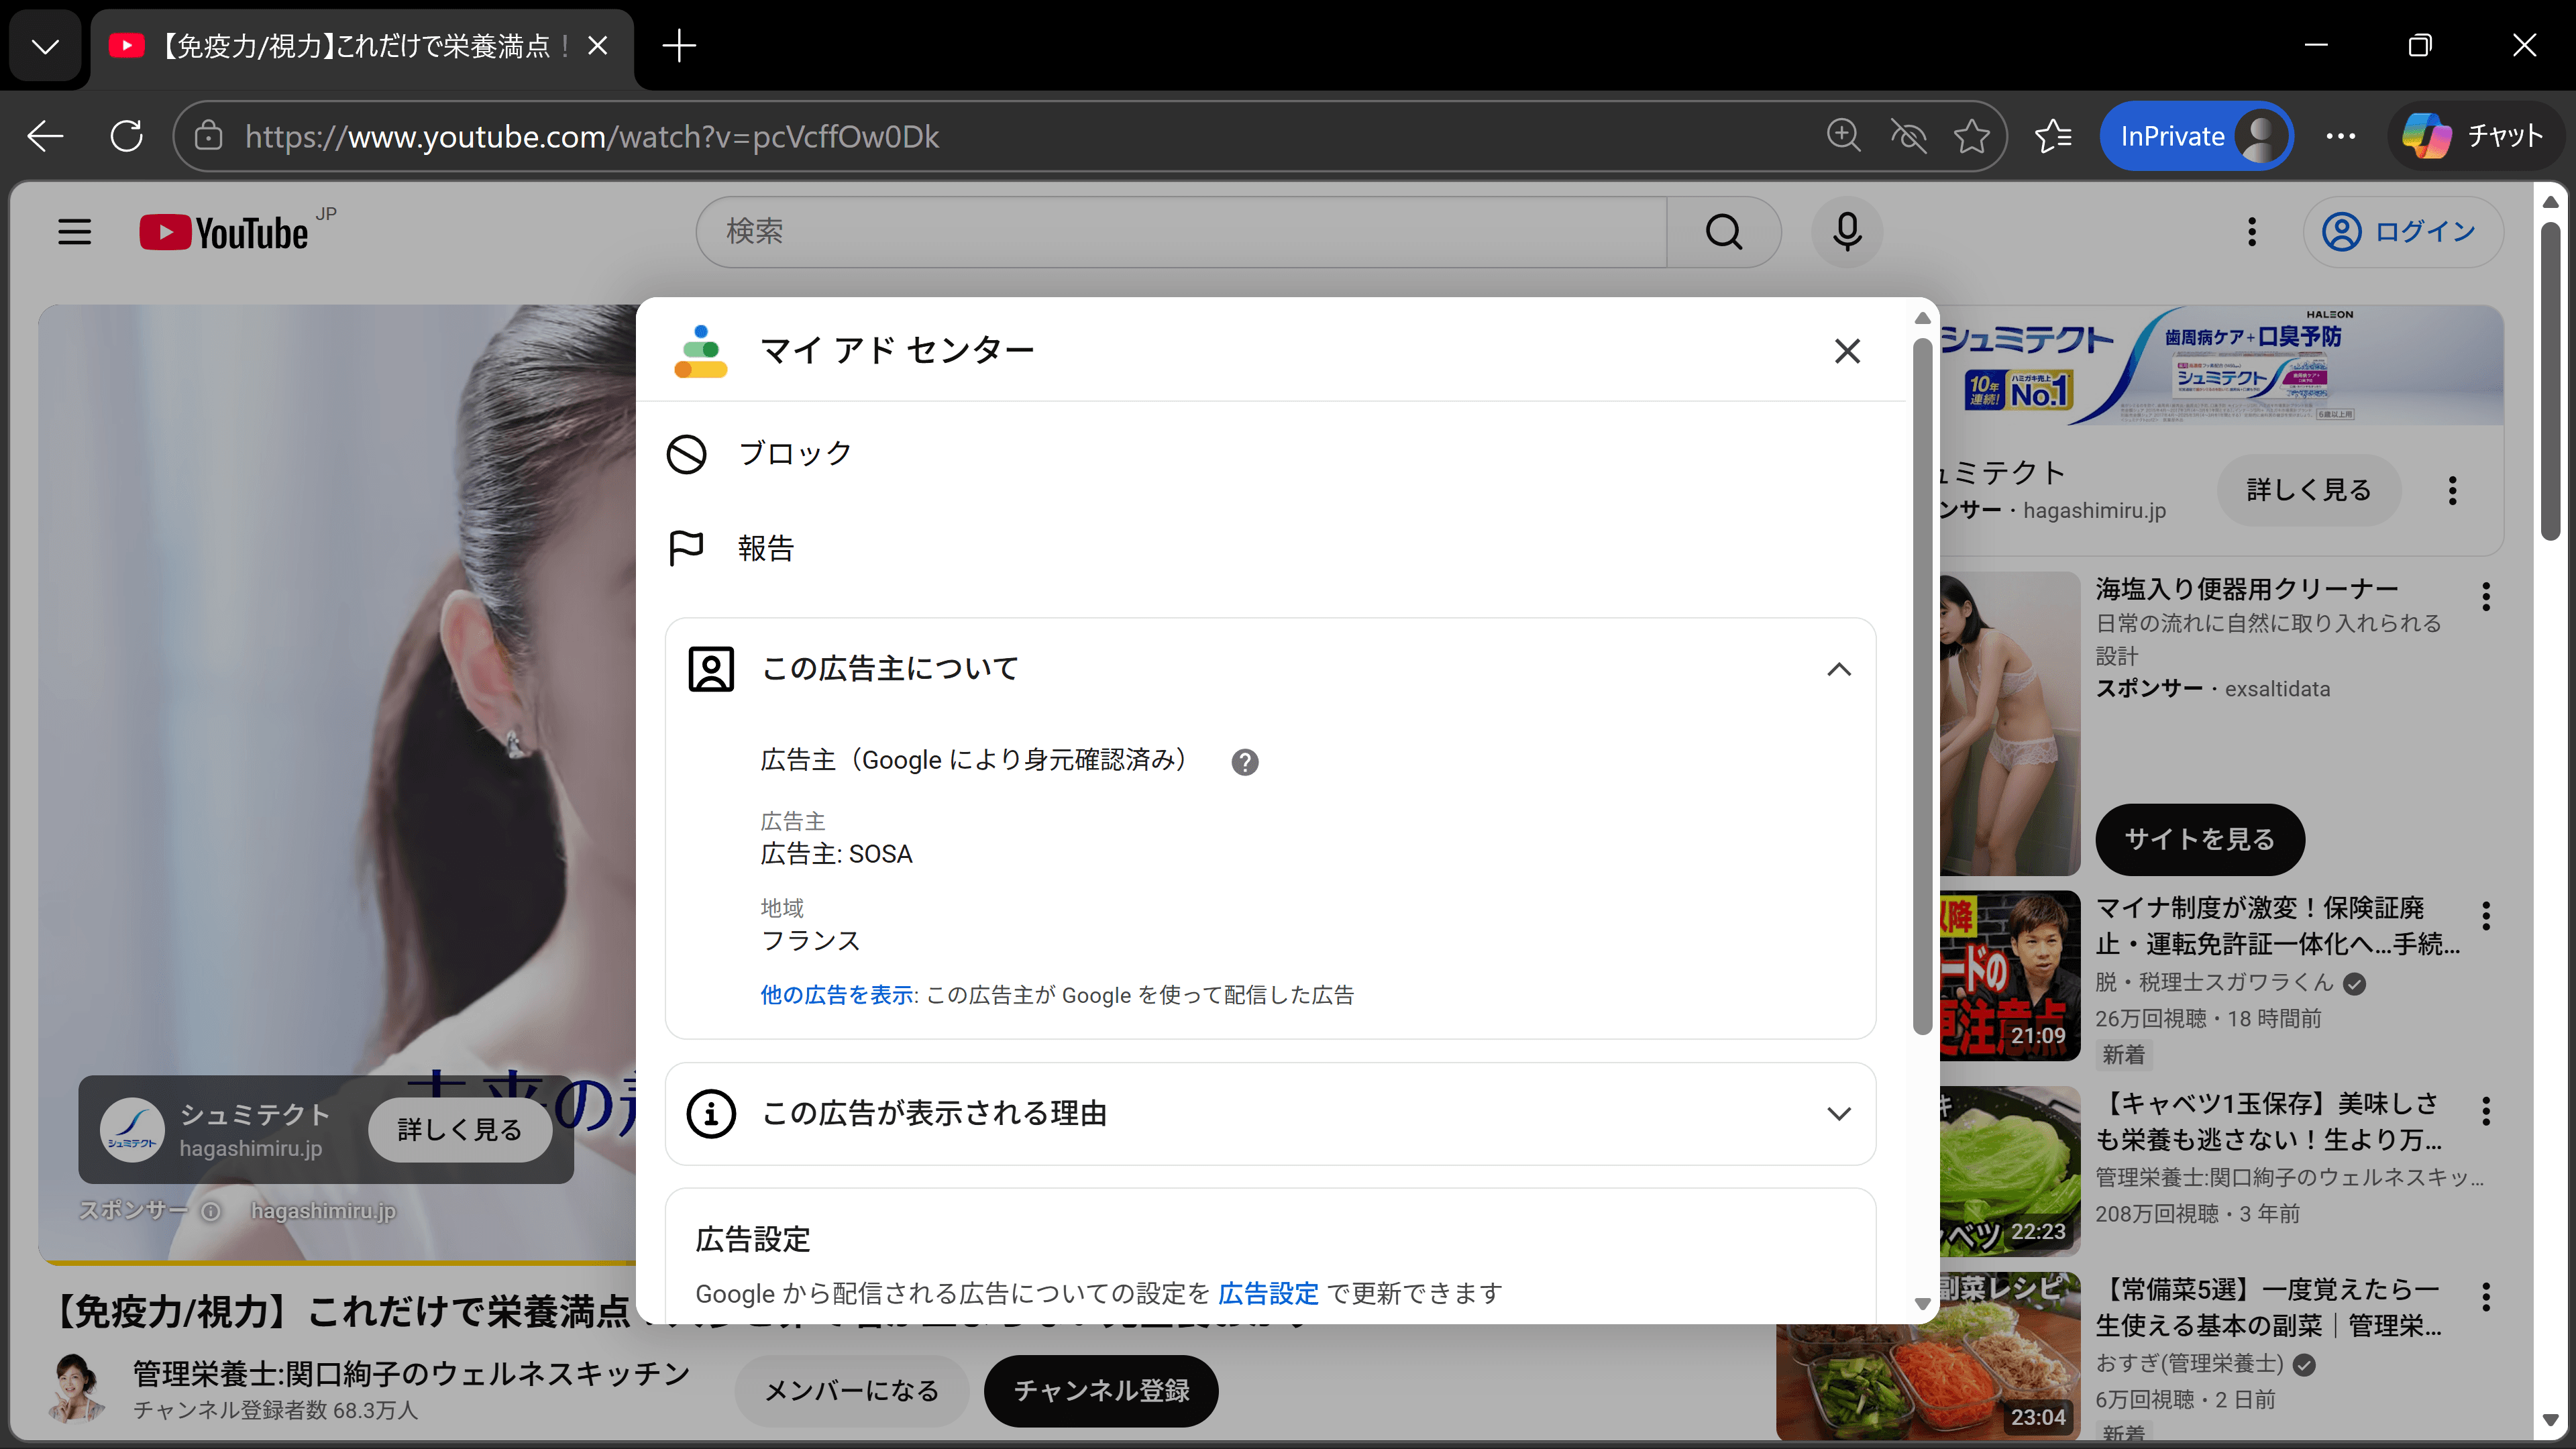Open a new browser tab
The image size is (2576, 1449).
679,46
